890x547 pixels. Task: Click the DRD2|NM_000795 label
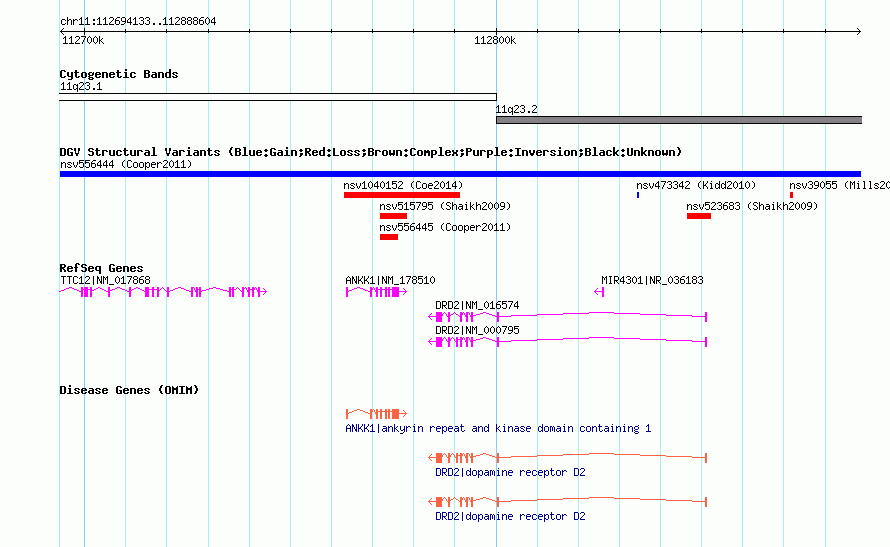point(477,330)
